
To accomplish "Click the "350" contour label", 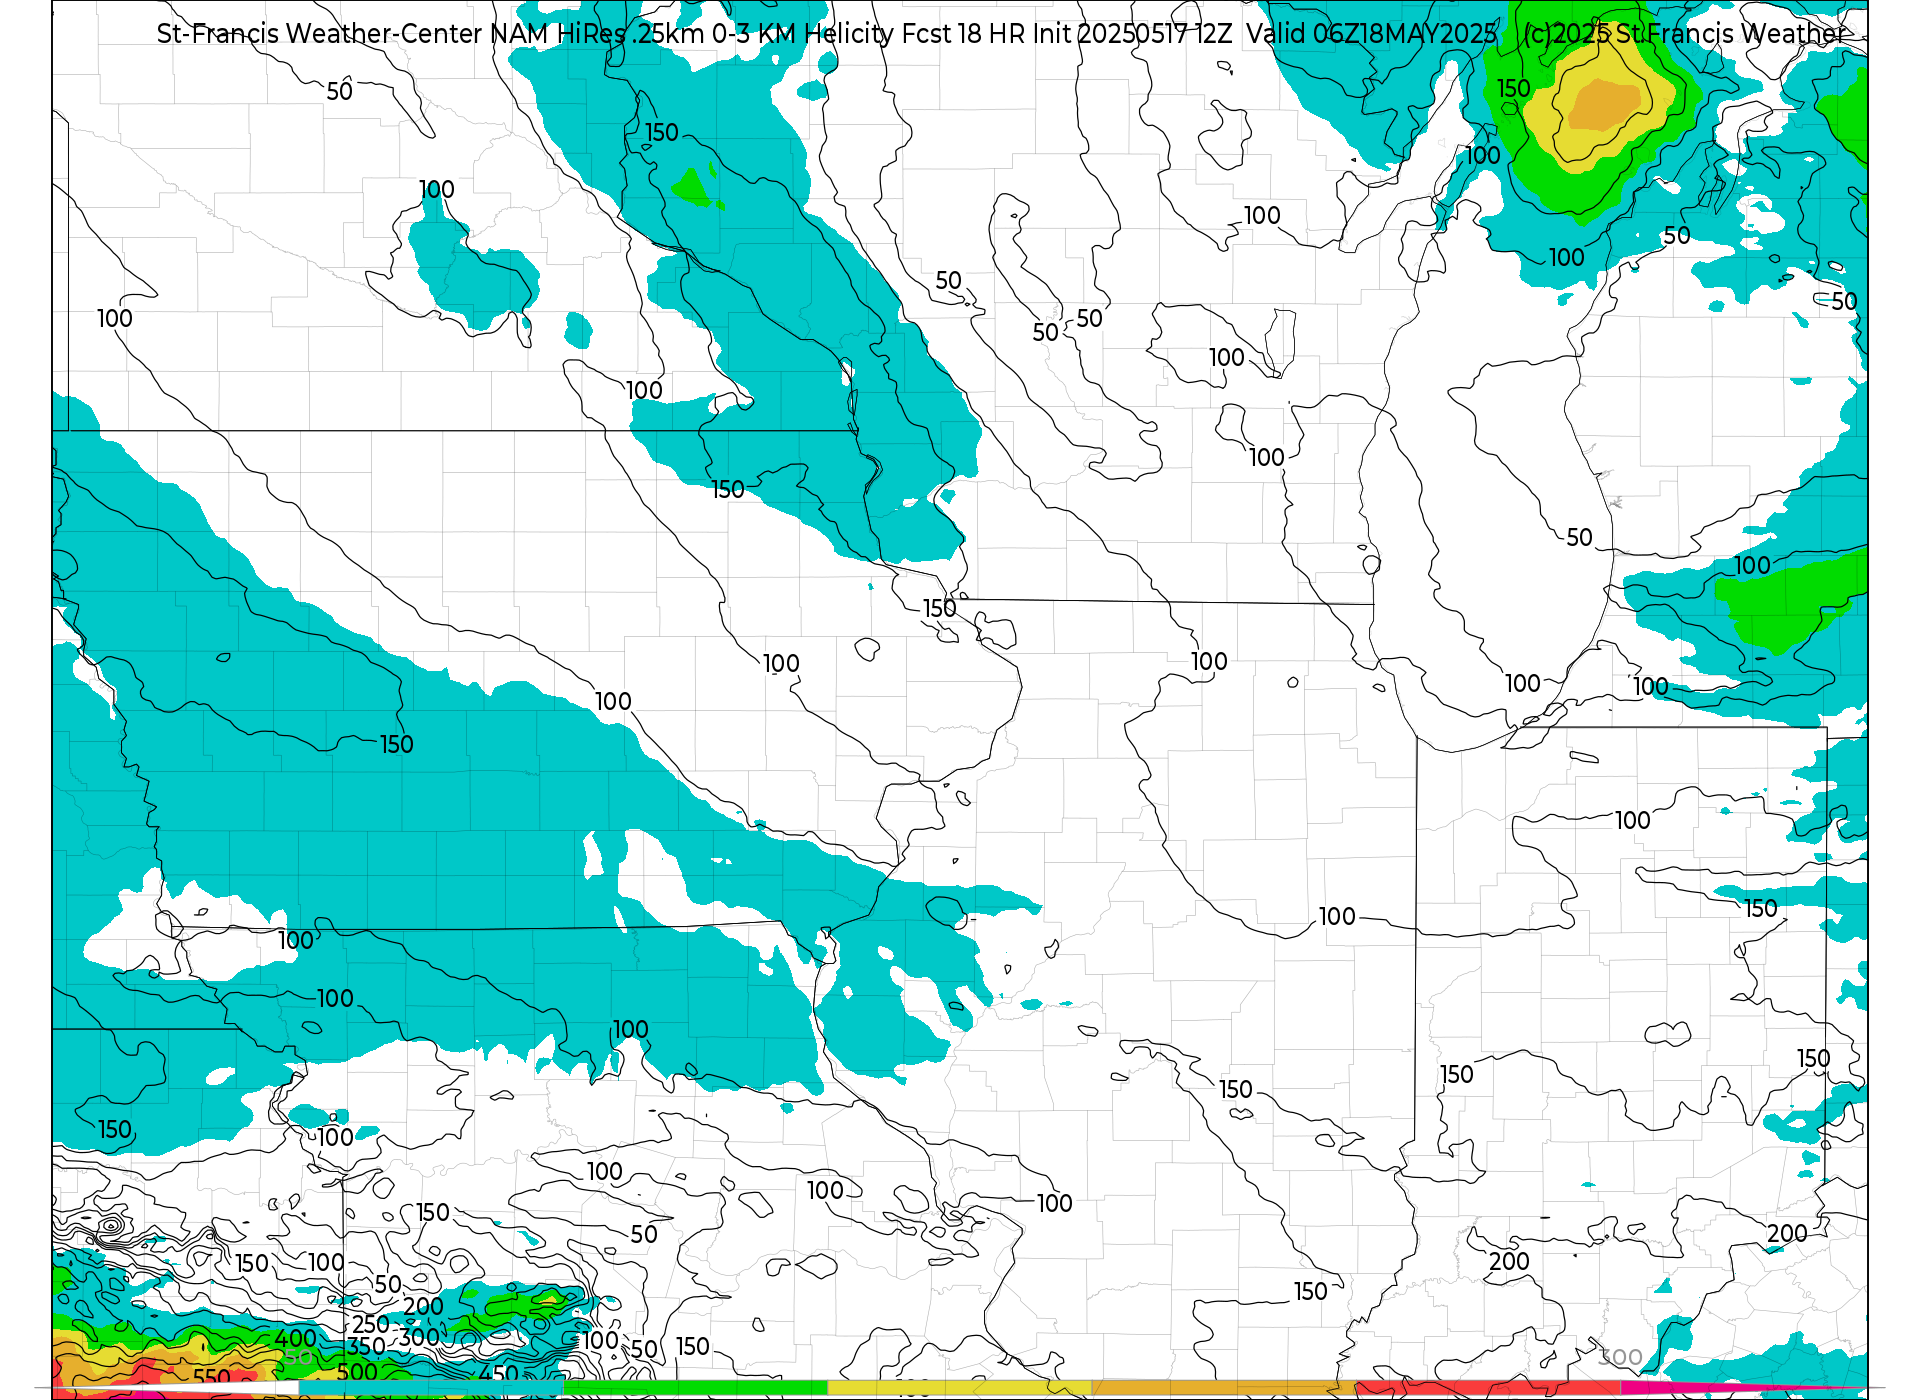I will pos(366,1347).
